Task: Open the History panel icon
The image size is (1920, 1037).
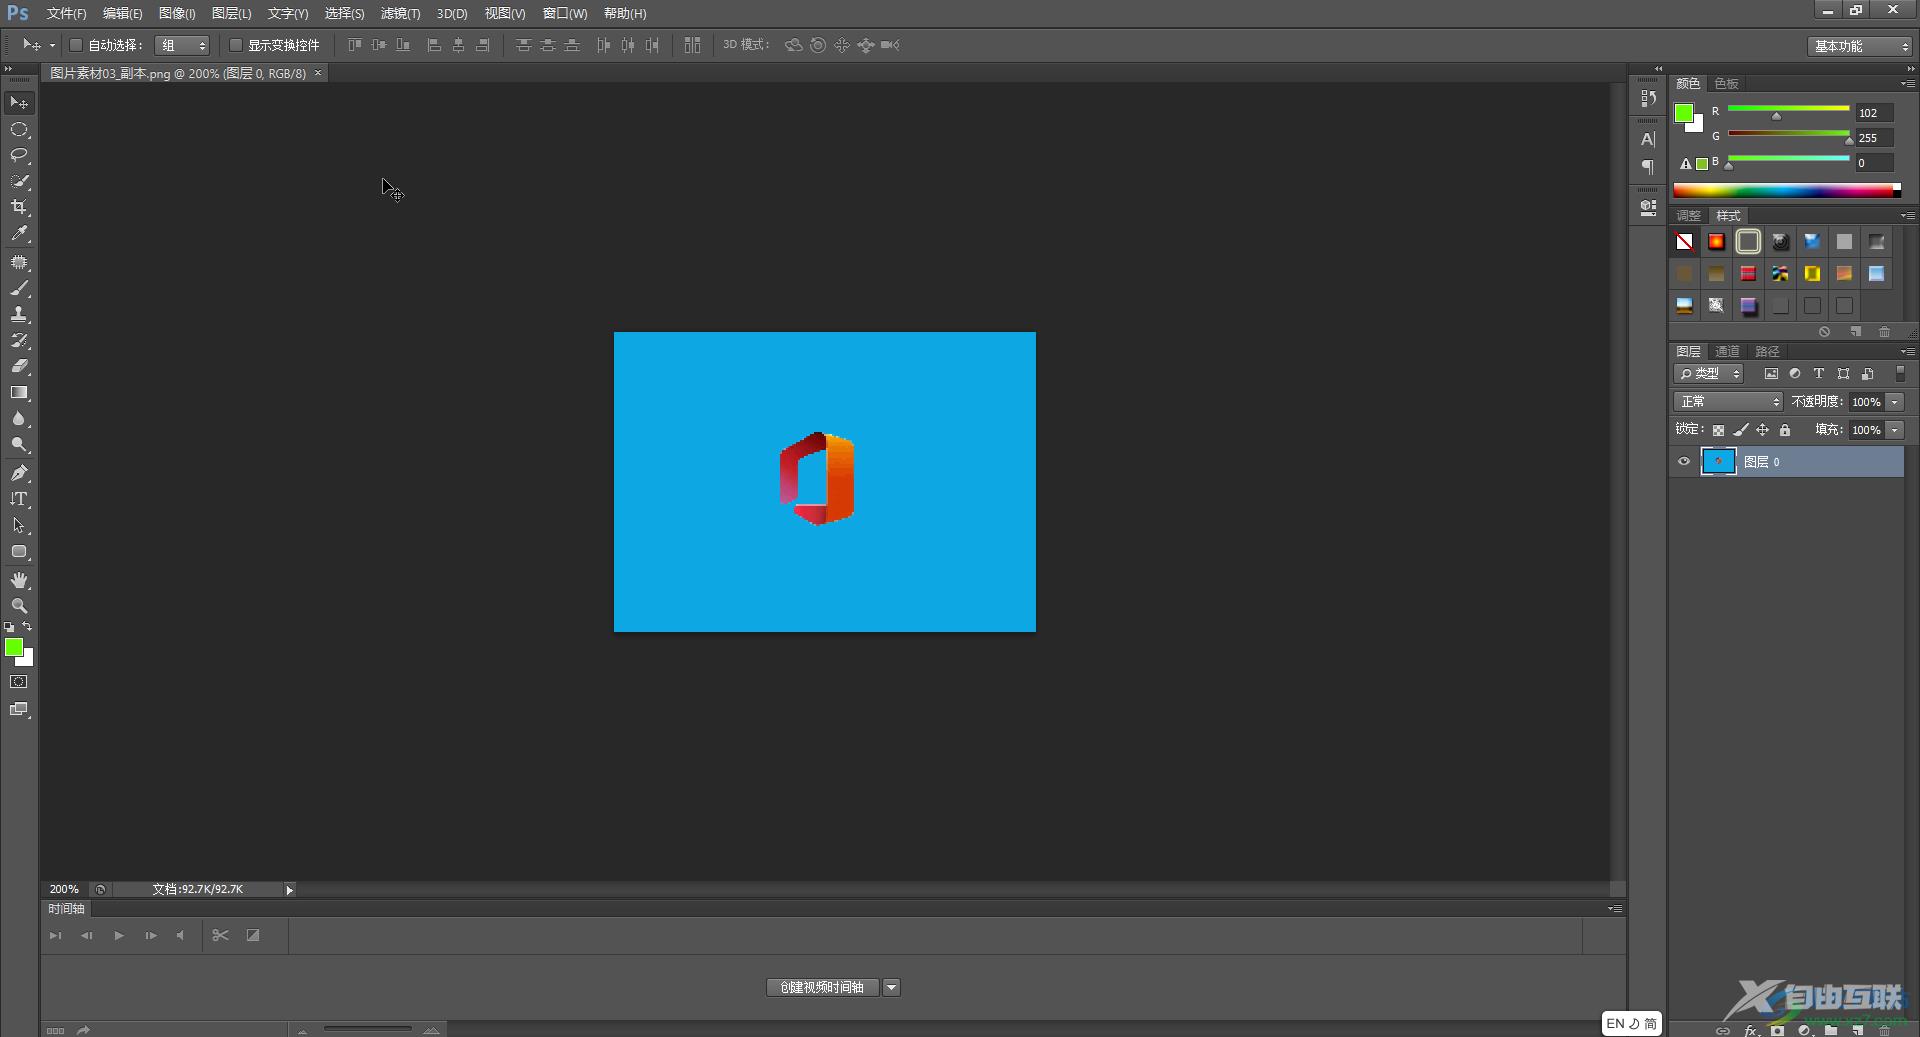Action: tap(1648, 98)
